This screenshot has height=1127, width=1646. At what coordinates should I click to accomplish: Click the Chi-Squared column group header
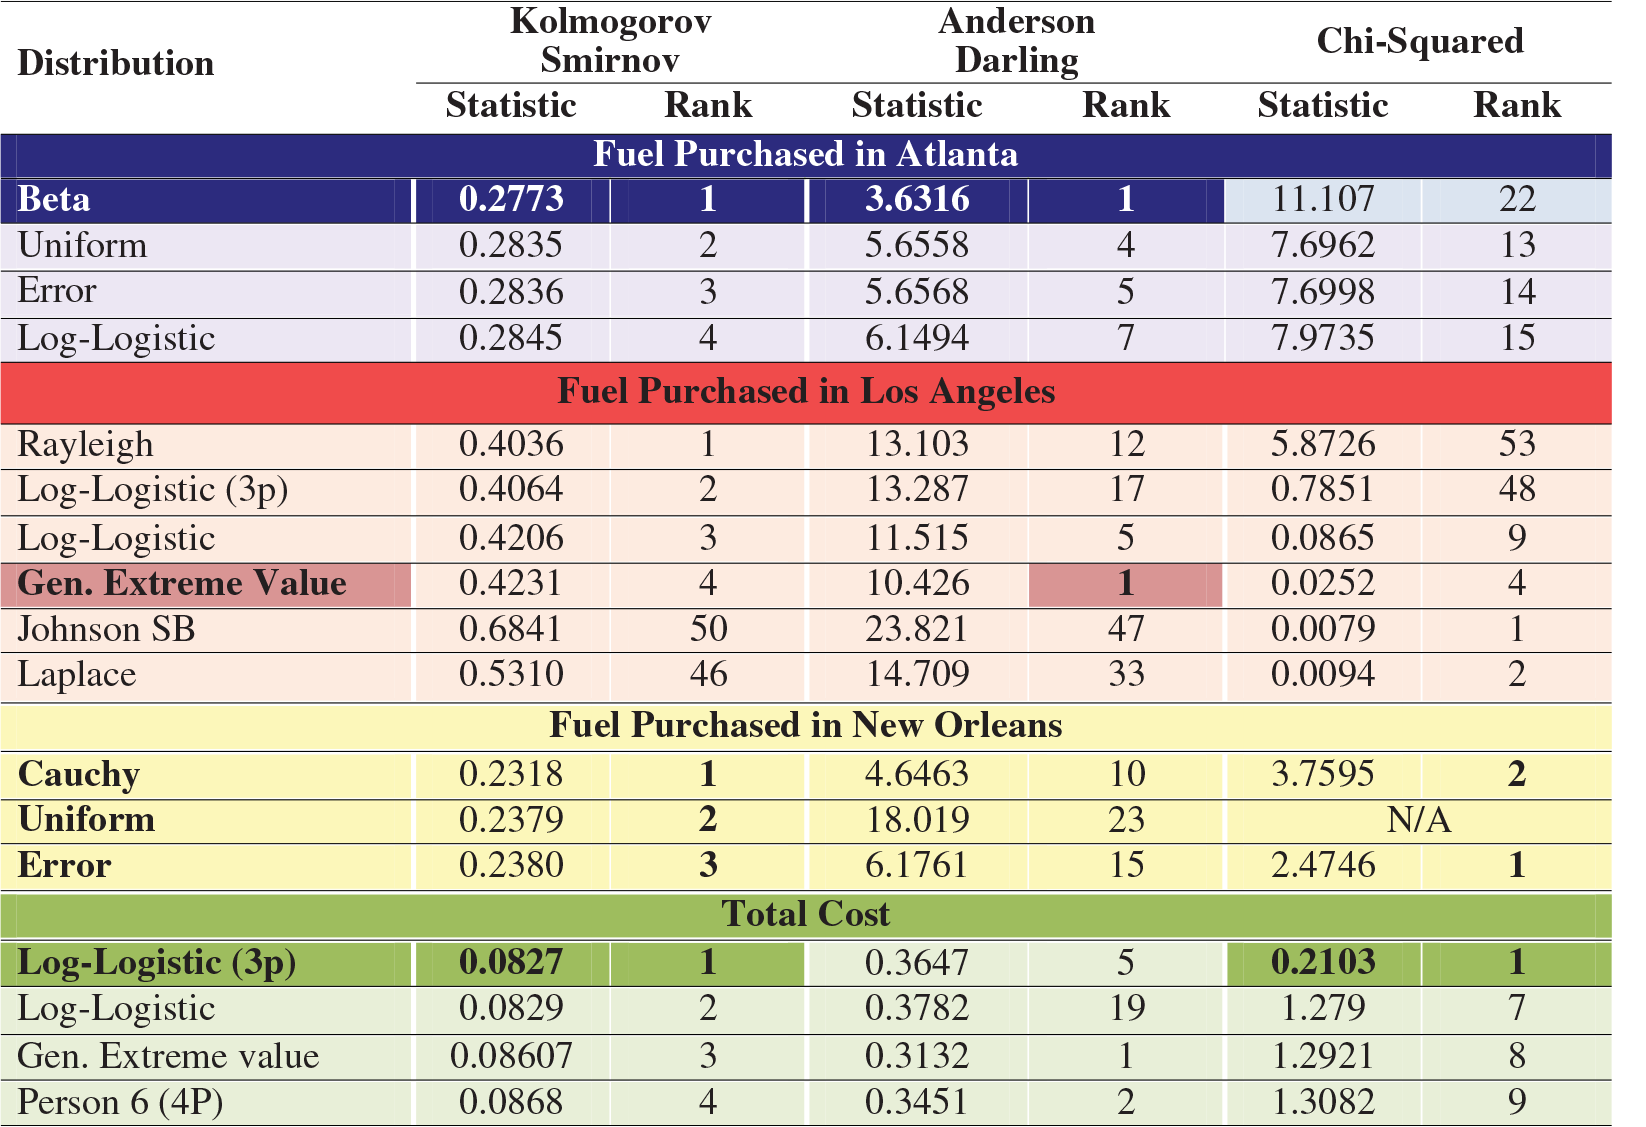1419,41
